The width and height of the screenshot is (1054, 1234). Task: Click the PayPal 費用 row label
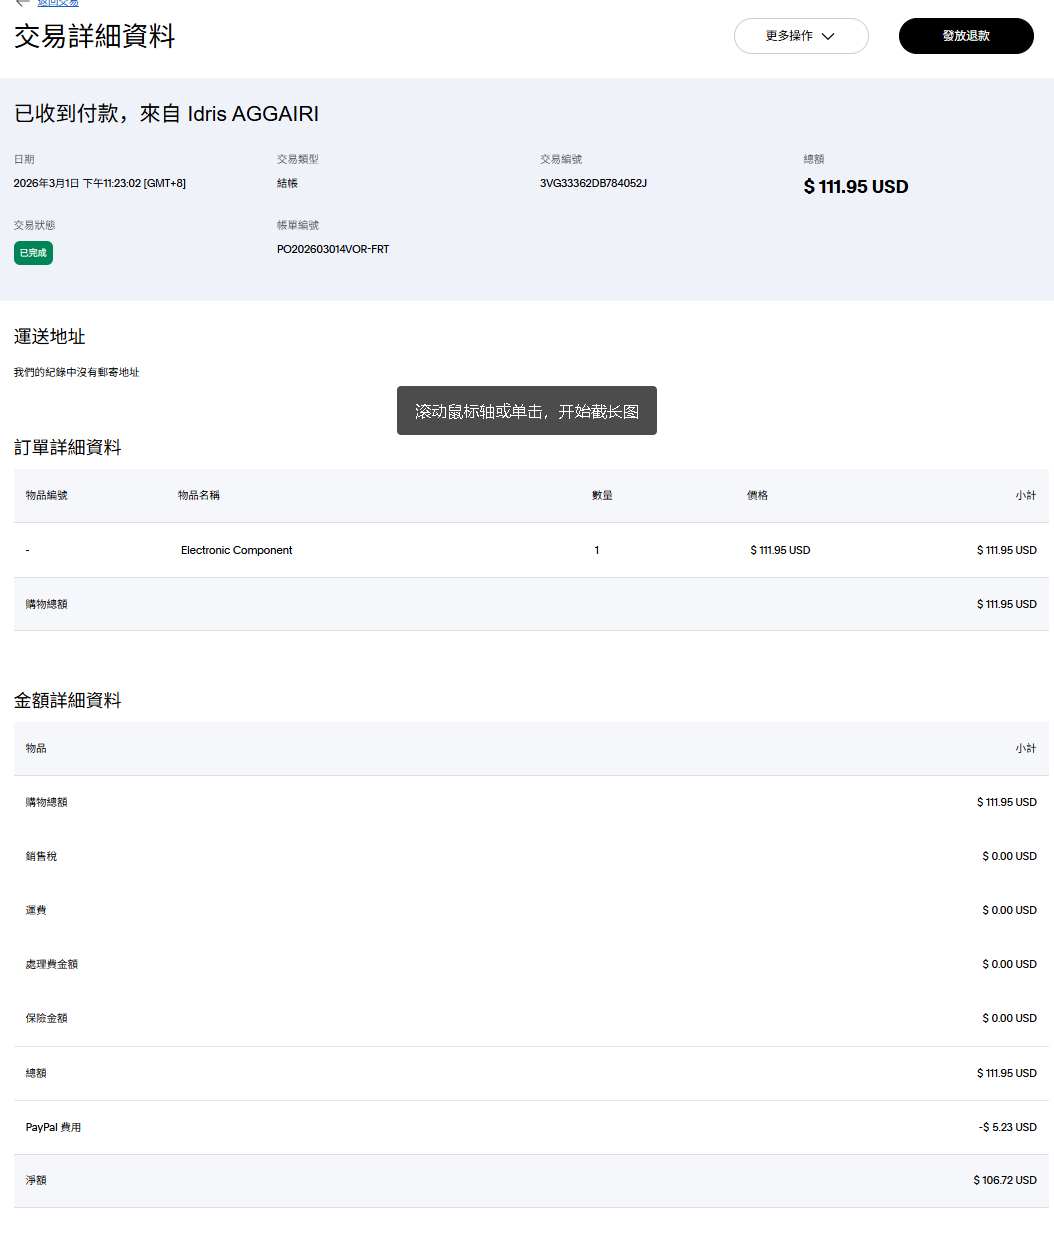coord(53,1127)
